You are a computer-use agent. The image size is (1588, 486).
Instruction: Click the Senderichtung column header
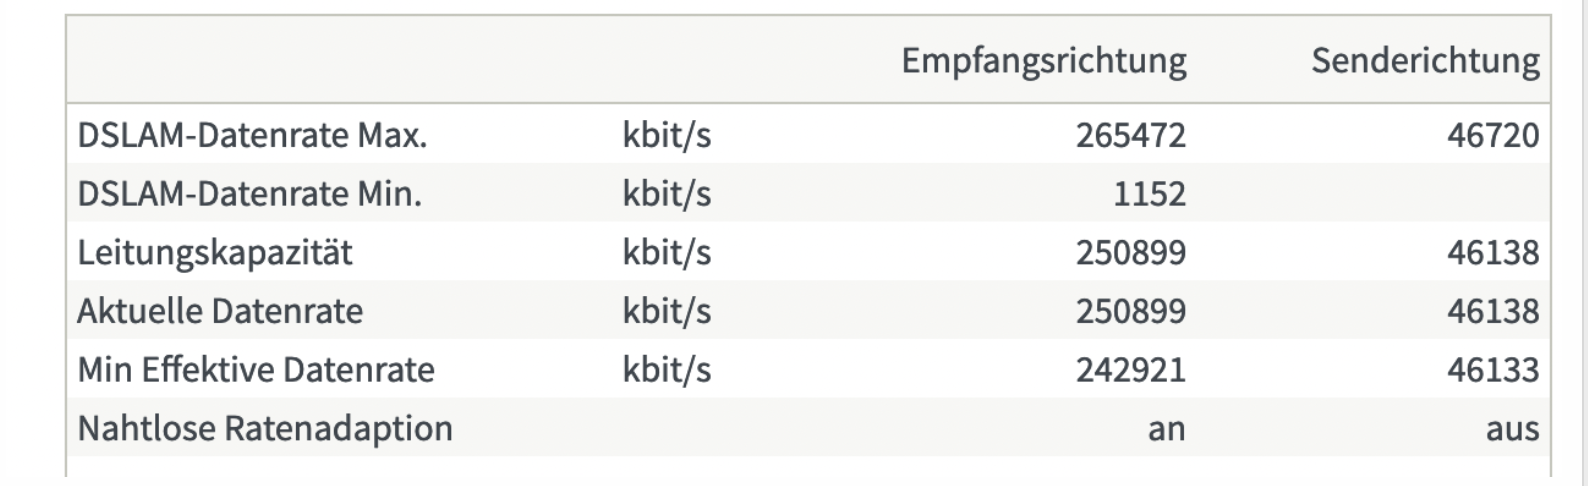tap(1425, 61)
